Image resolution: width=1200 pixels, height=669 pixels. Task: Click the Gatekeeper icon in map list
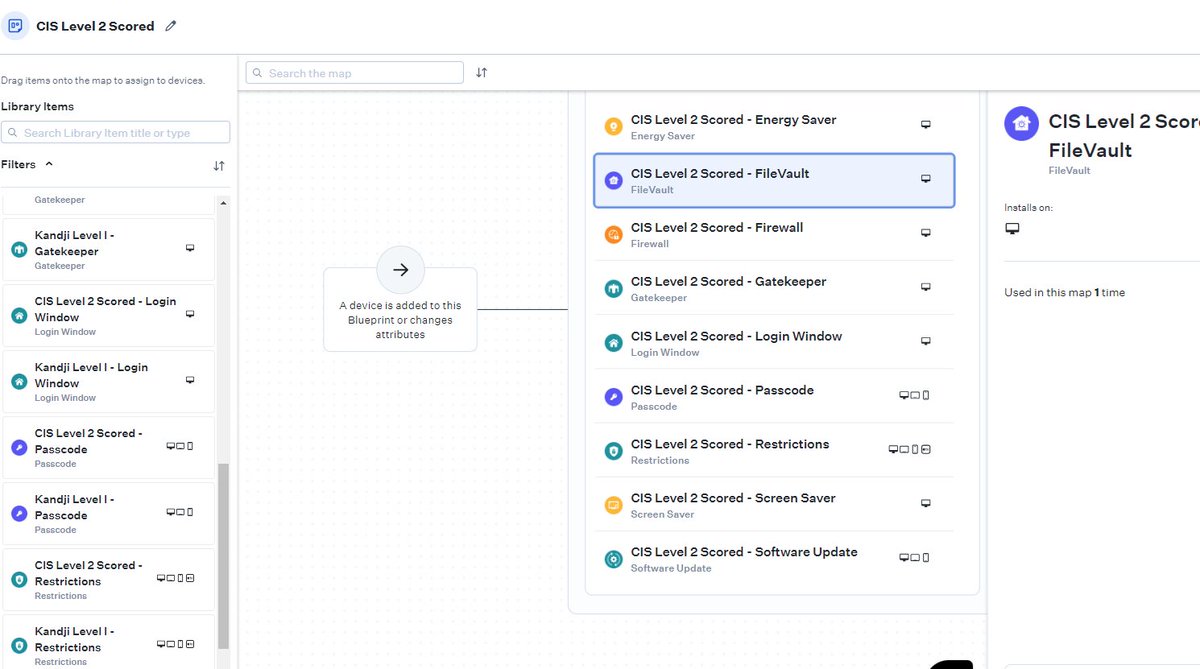(x=614, y=289)
